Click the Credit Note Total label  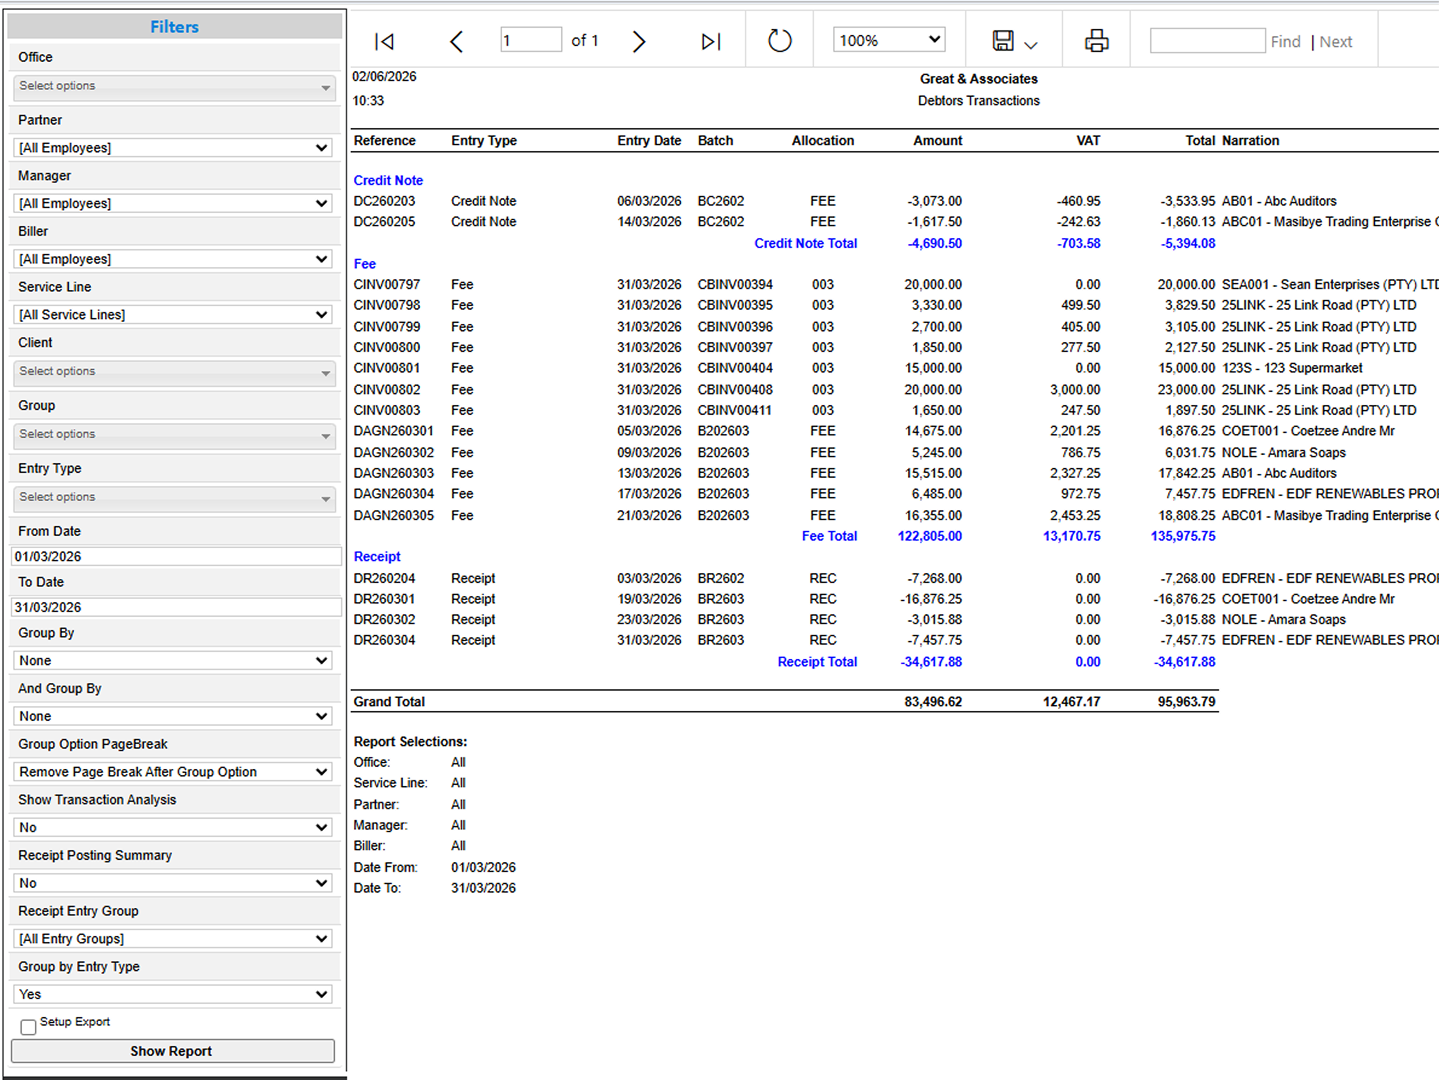806,244
